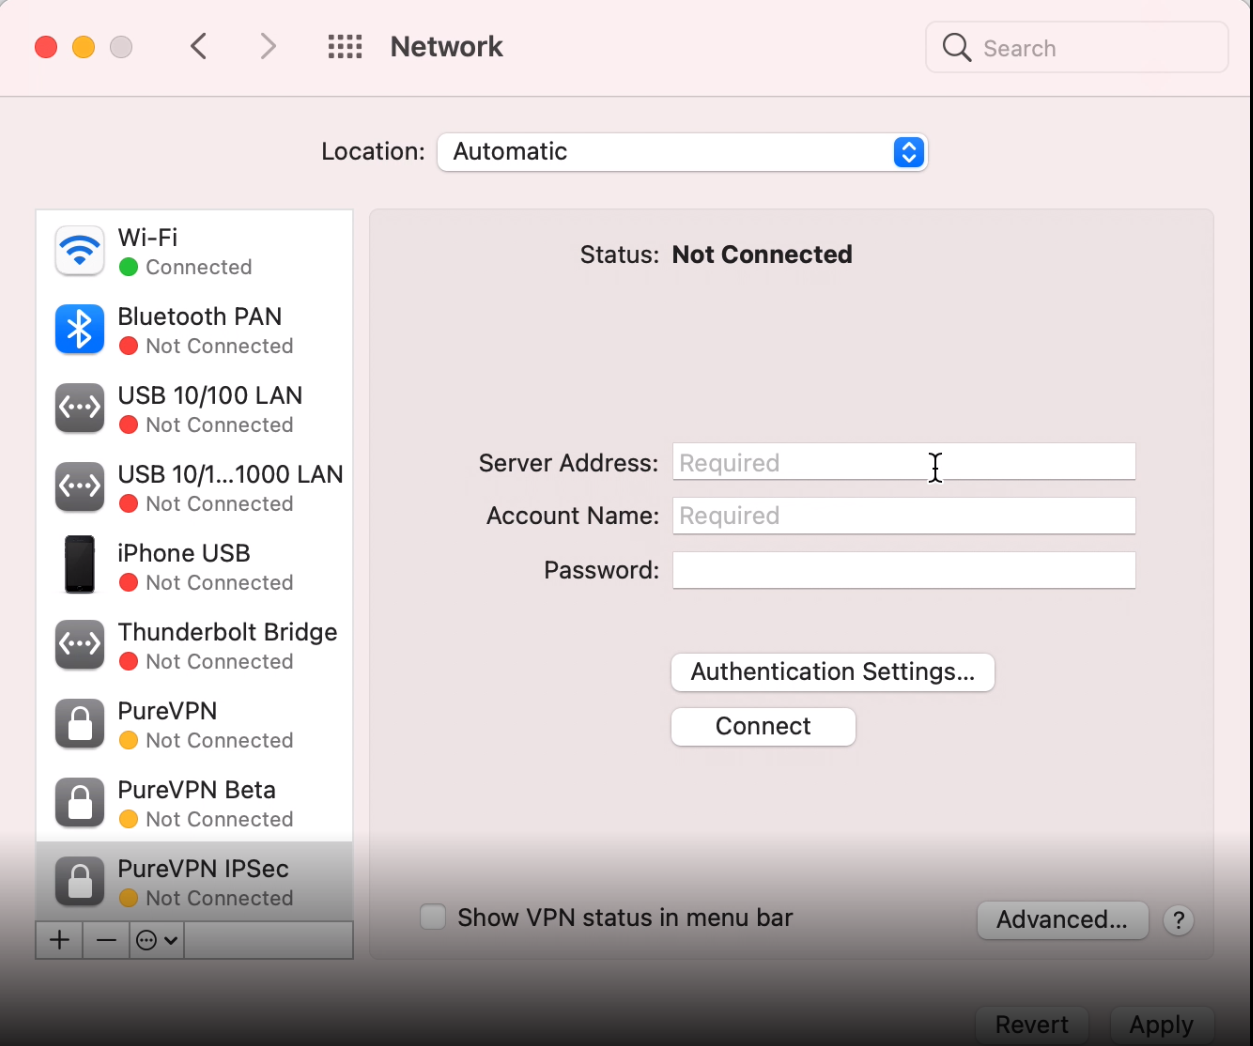Screen dimensions: 1253x1046
Task: Click the Bluetooth PAN icon
Action: [x=79, y=329]
